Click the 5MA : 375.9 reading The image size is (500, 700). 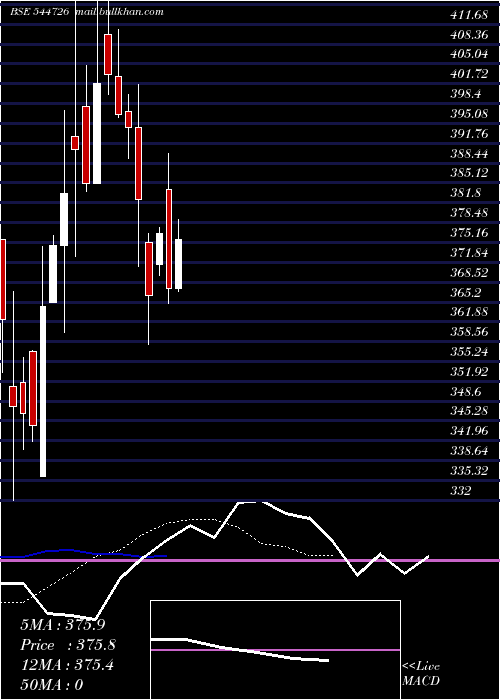pyautogui.click(x=63, y=625)
